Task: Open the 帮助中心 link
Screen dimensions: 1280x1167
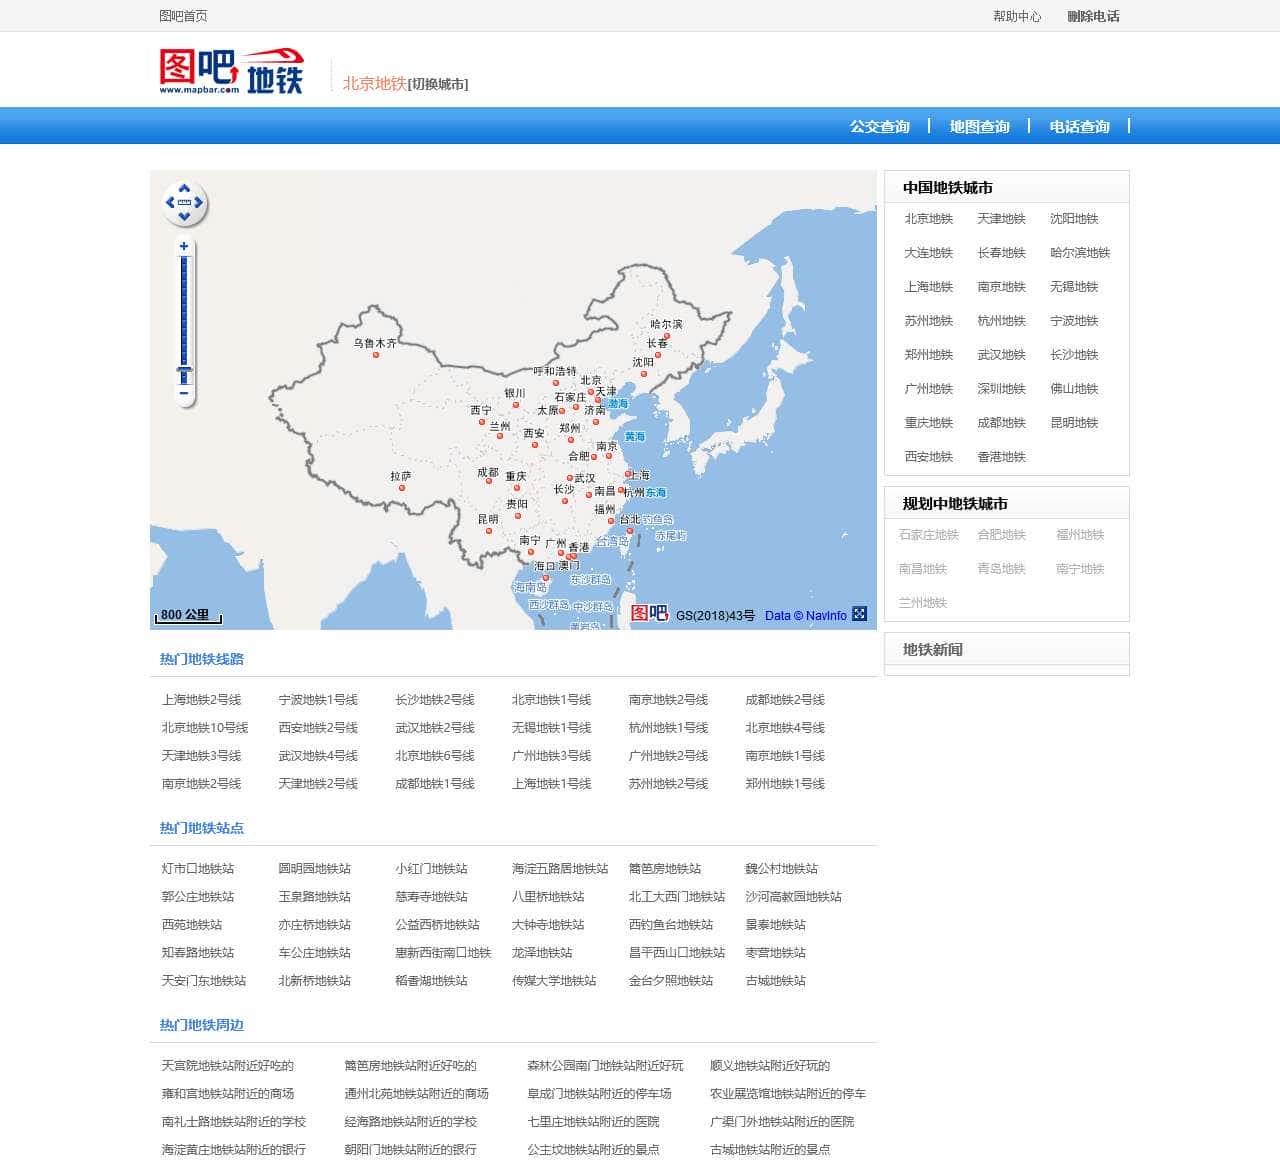Action: tap(1016, 16)
